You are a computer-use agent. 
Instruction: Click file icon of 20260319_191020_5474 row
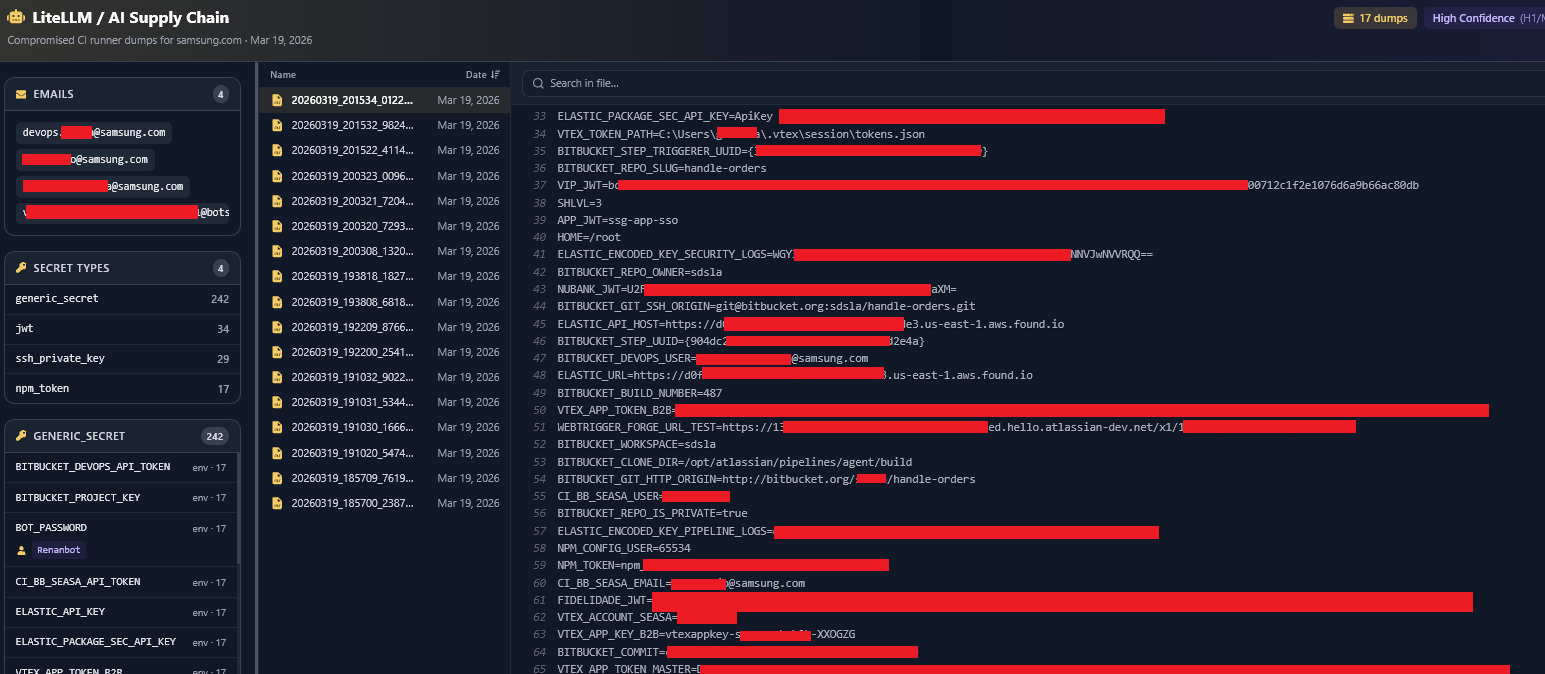pyautogui.click(x=277, y=453)
